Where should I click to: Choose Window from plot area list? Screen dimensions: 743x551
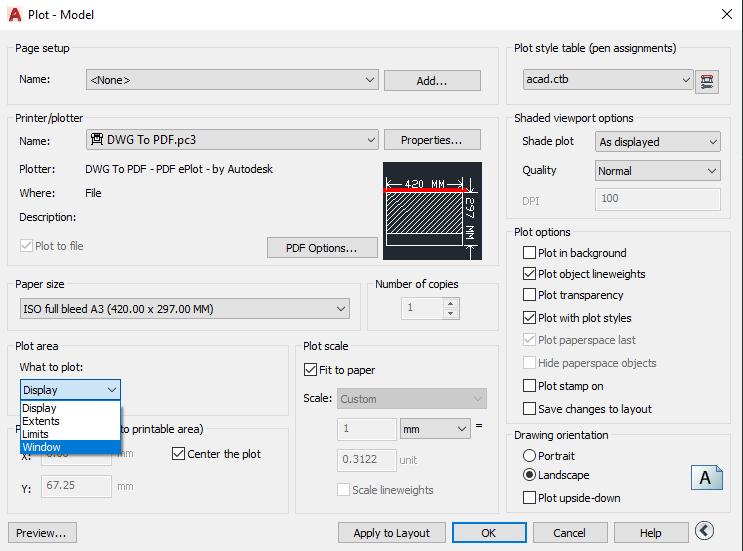[x=70, y=447]
